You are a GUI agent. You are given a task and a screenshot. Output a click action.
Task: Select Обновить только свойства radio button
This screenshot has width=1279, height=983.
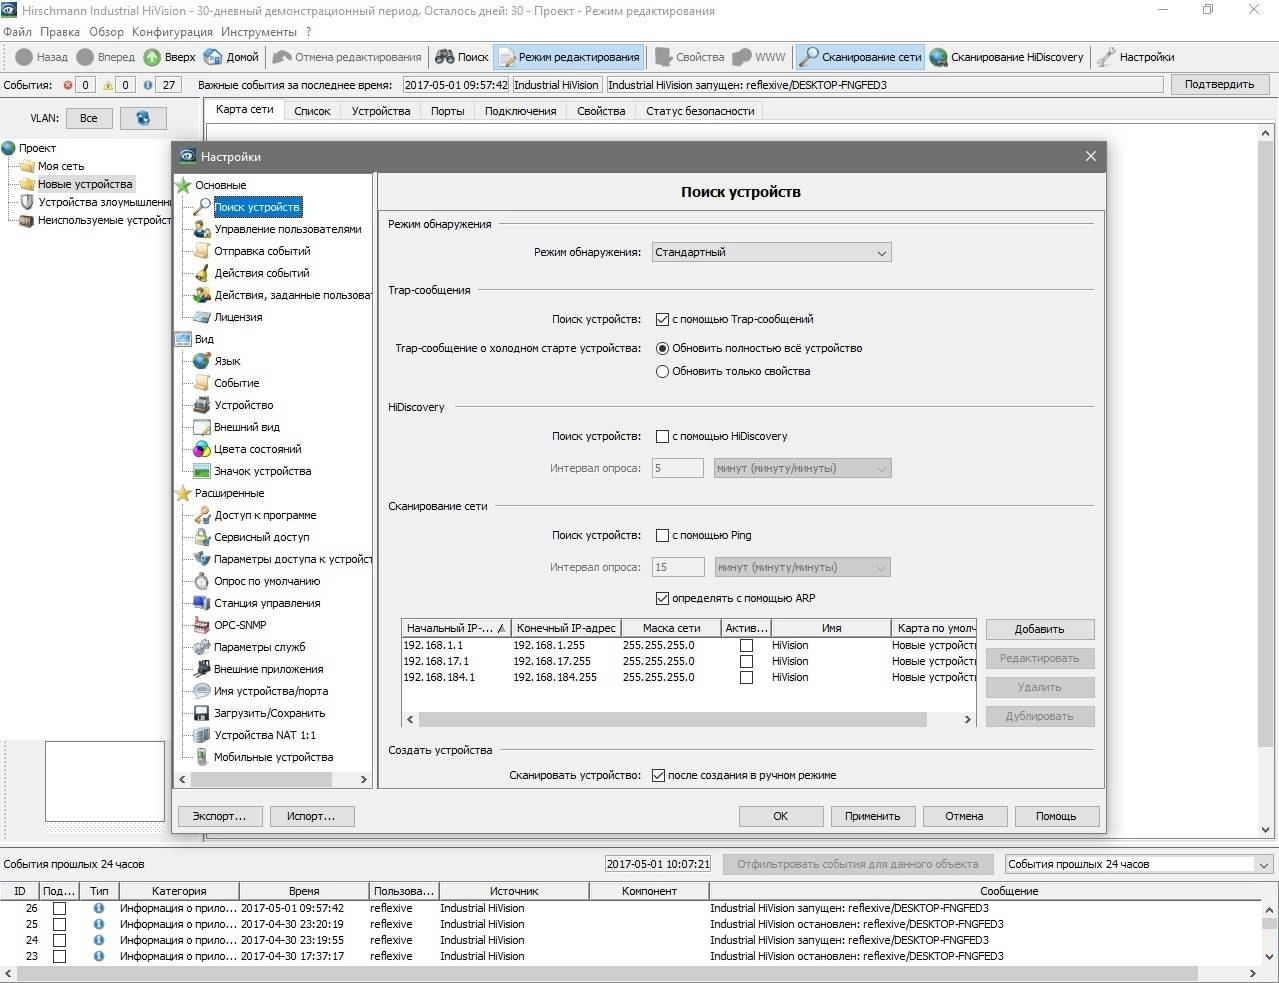pyautogui.click(x=662, y=371)
